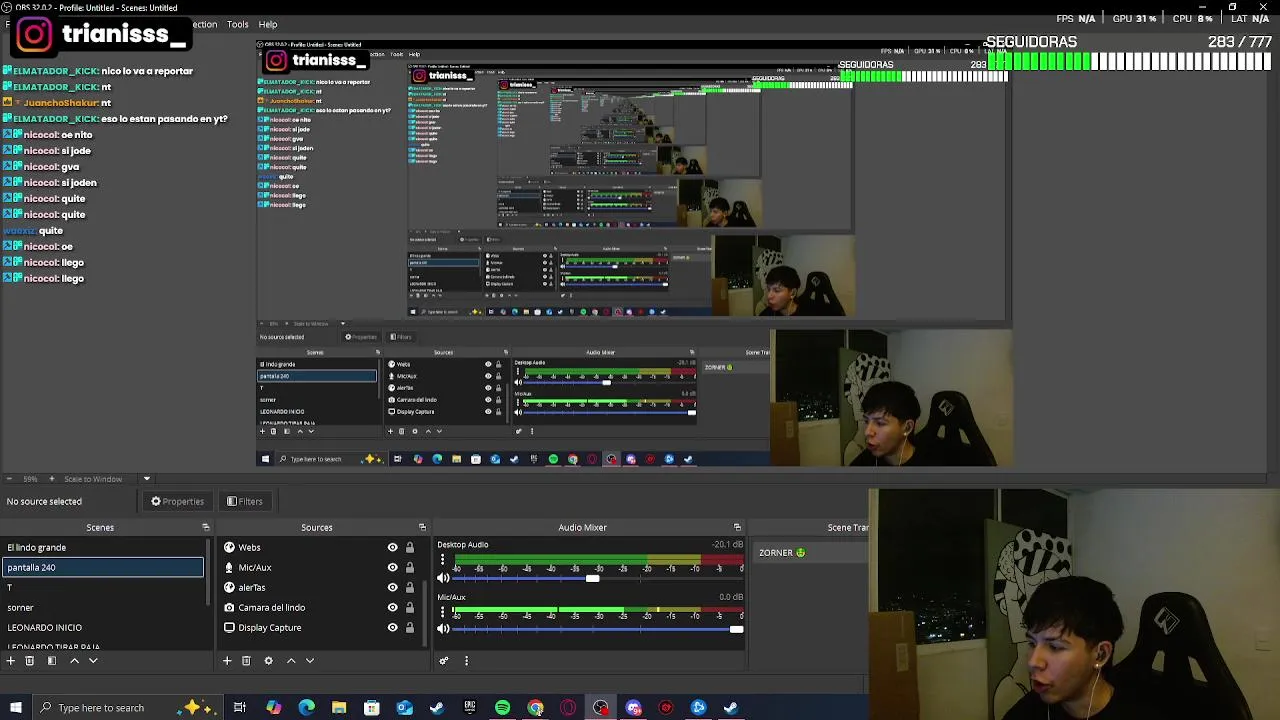Mute Desktop Audio speaker icon
Screen dimensions: 1280x720
click(444, 578)
